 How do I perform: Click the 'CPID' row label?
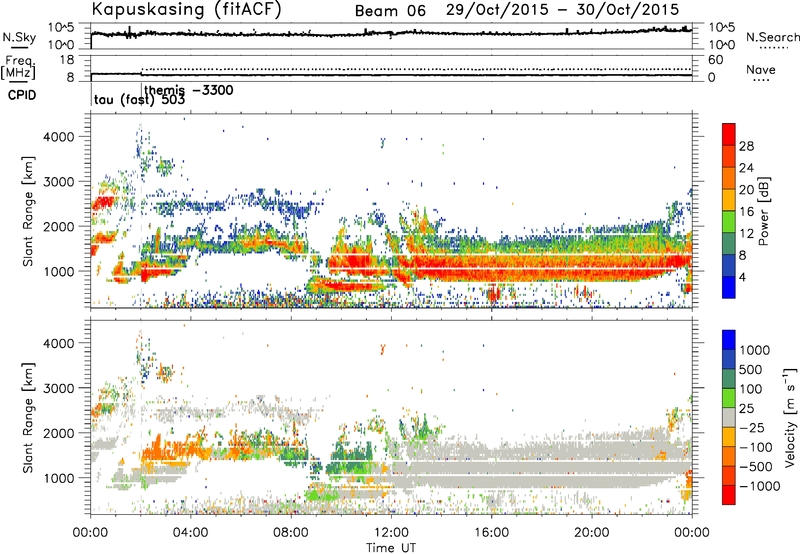click(22, 95)
